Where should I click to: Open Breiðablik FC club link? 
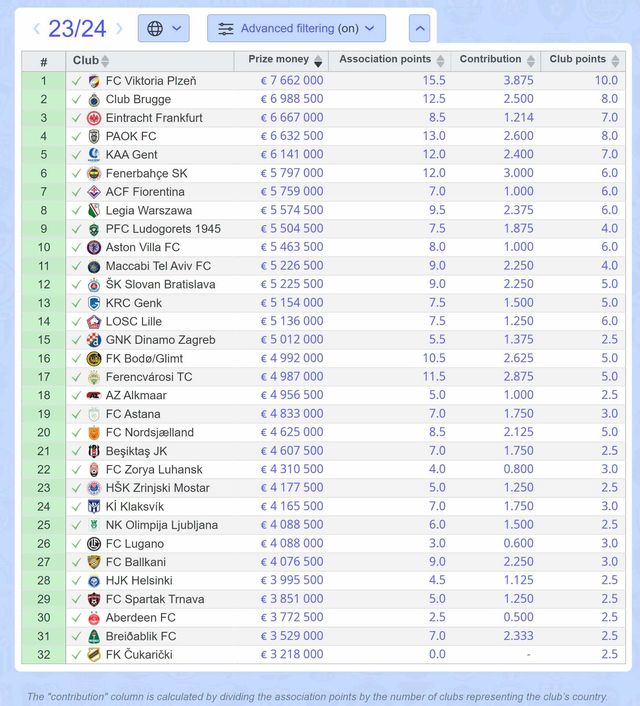coord(141,636)
